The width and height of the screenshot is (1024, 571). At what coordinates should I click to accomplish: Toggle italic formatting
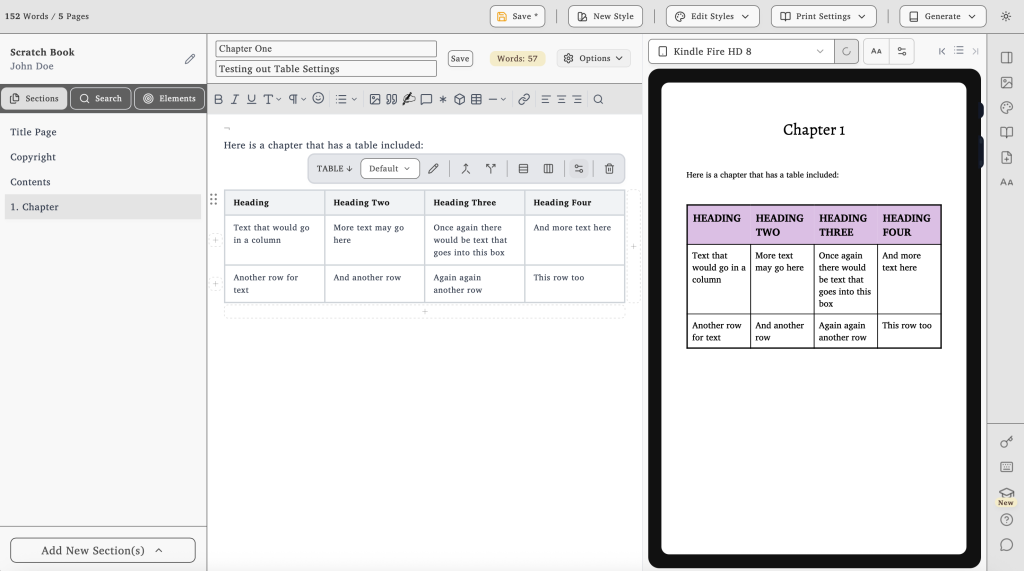point(234,99)
